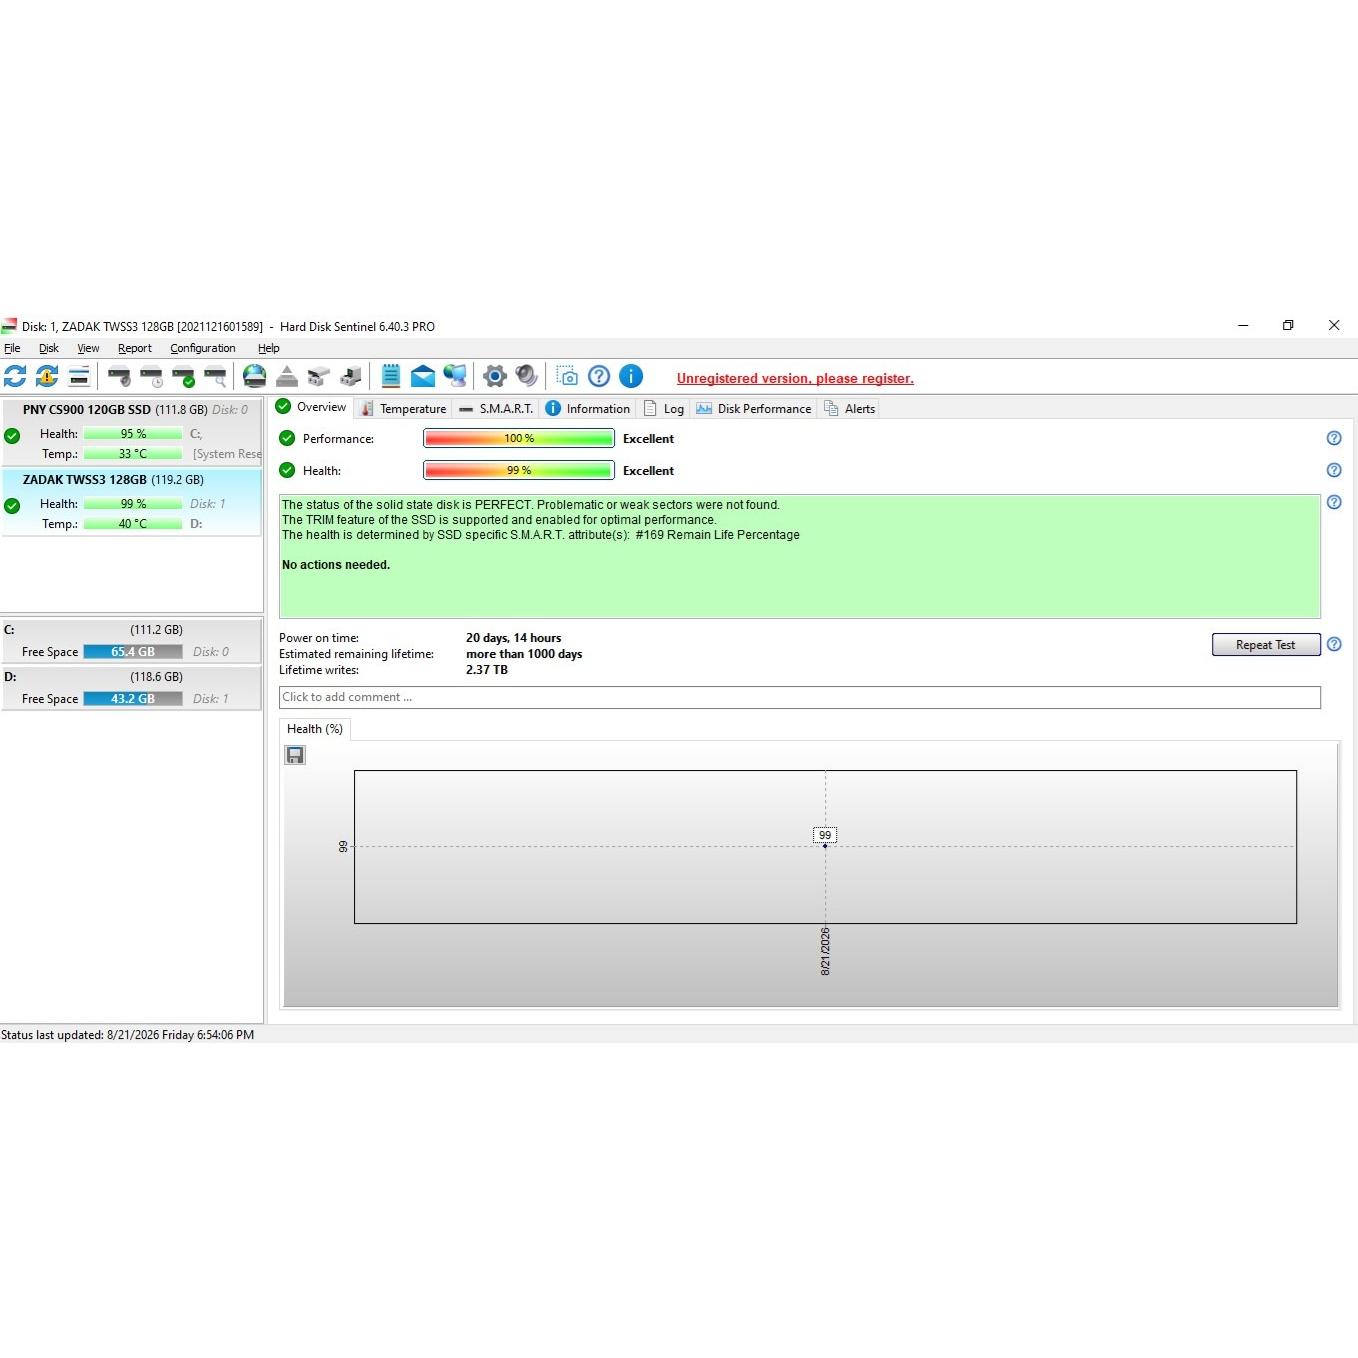Click help icon next to Repeat Test
1358x1358 pixels.
tap(1334, 644)
